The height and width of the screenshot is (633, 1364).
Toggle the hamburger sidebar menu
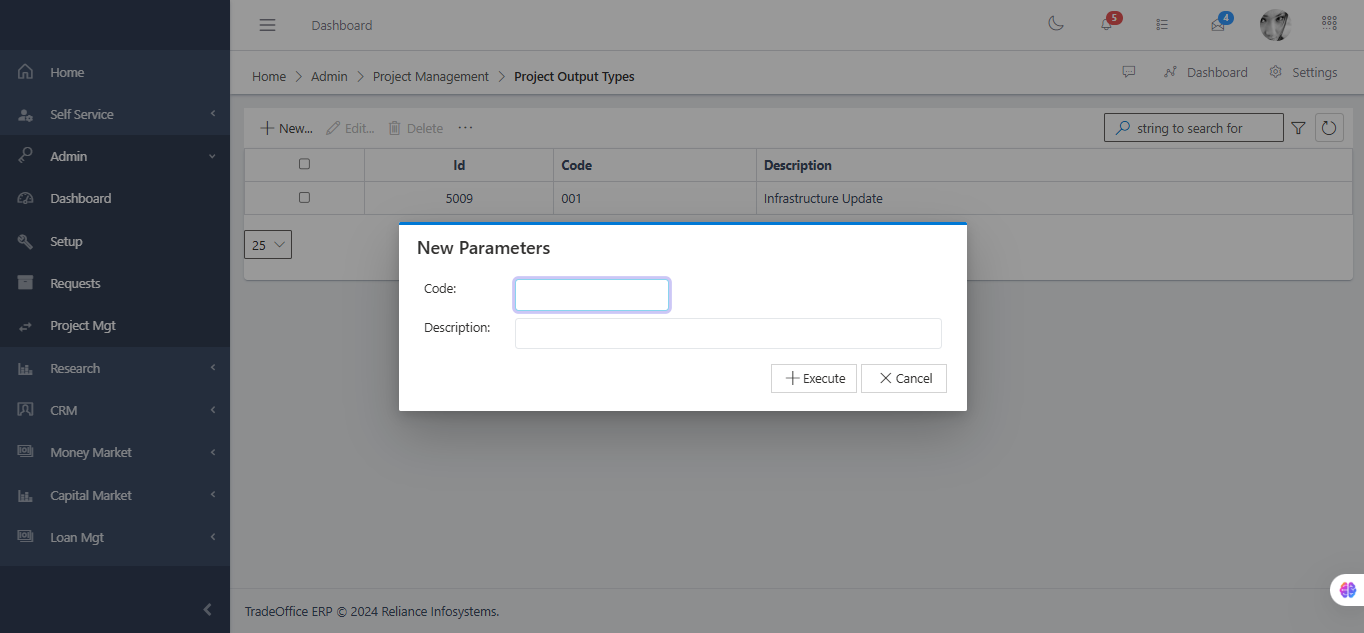tap(267, 25)
